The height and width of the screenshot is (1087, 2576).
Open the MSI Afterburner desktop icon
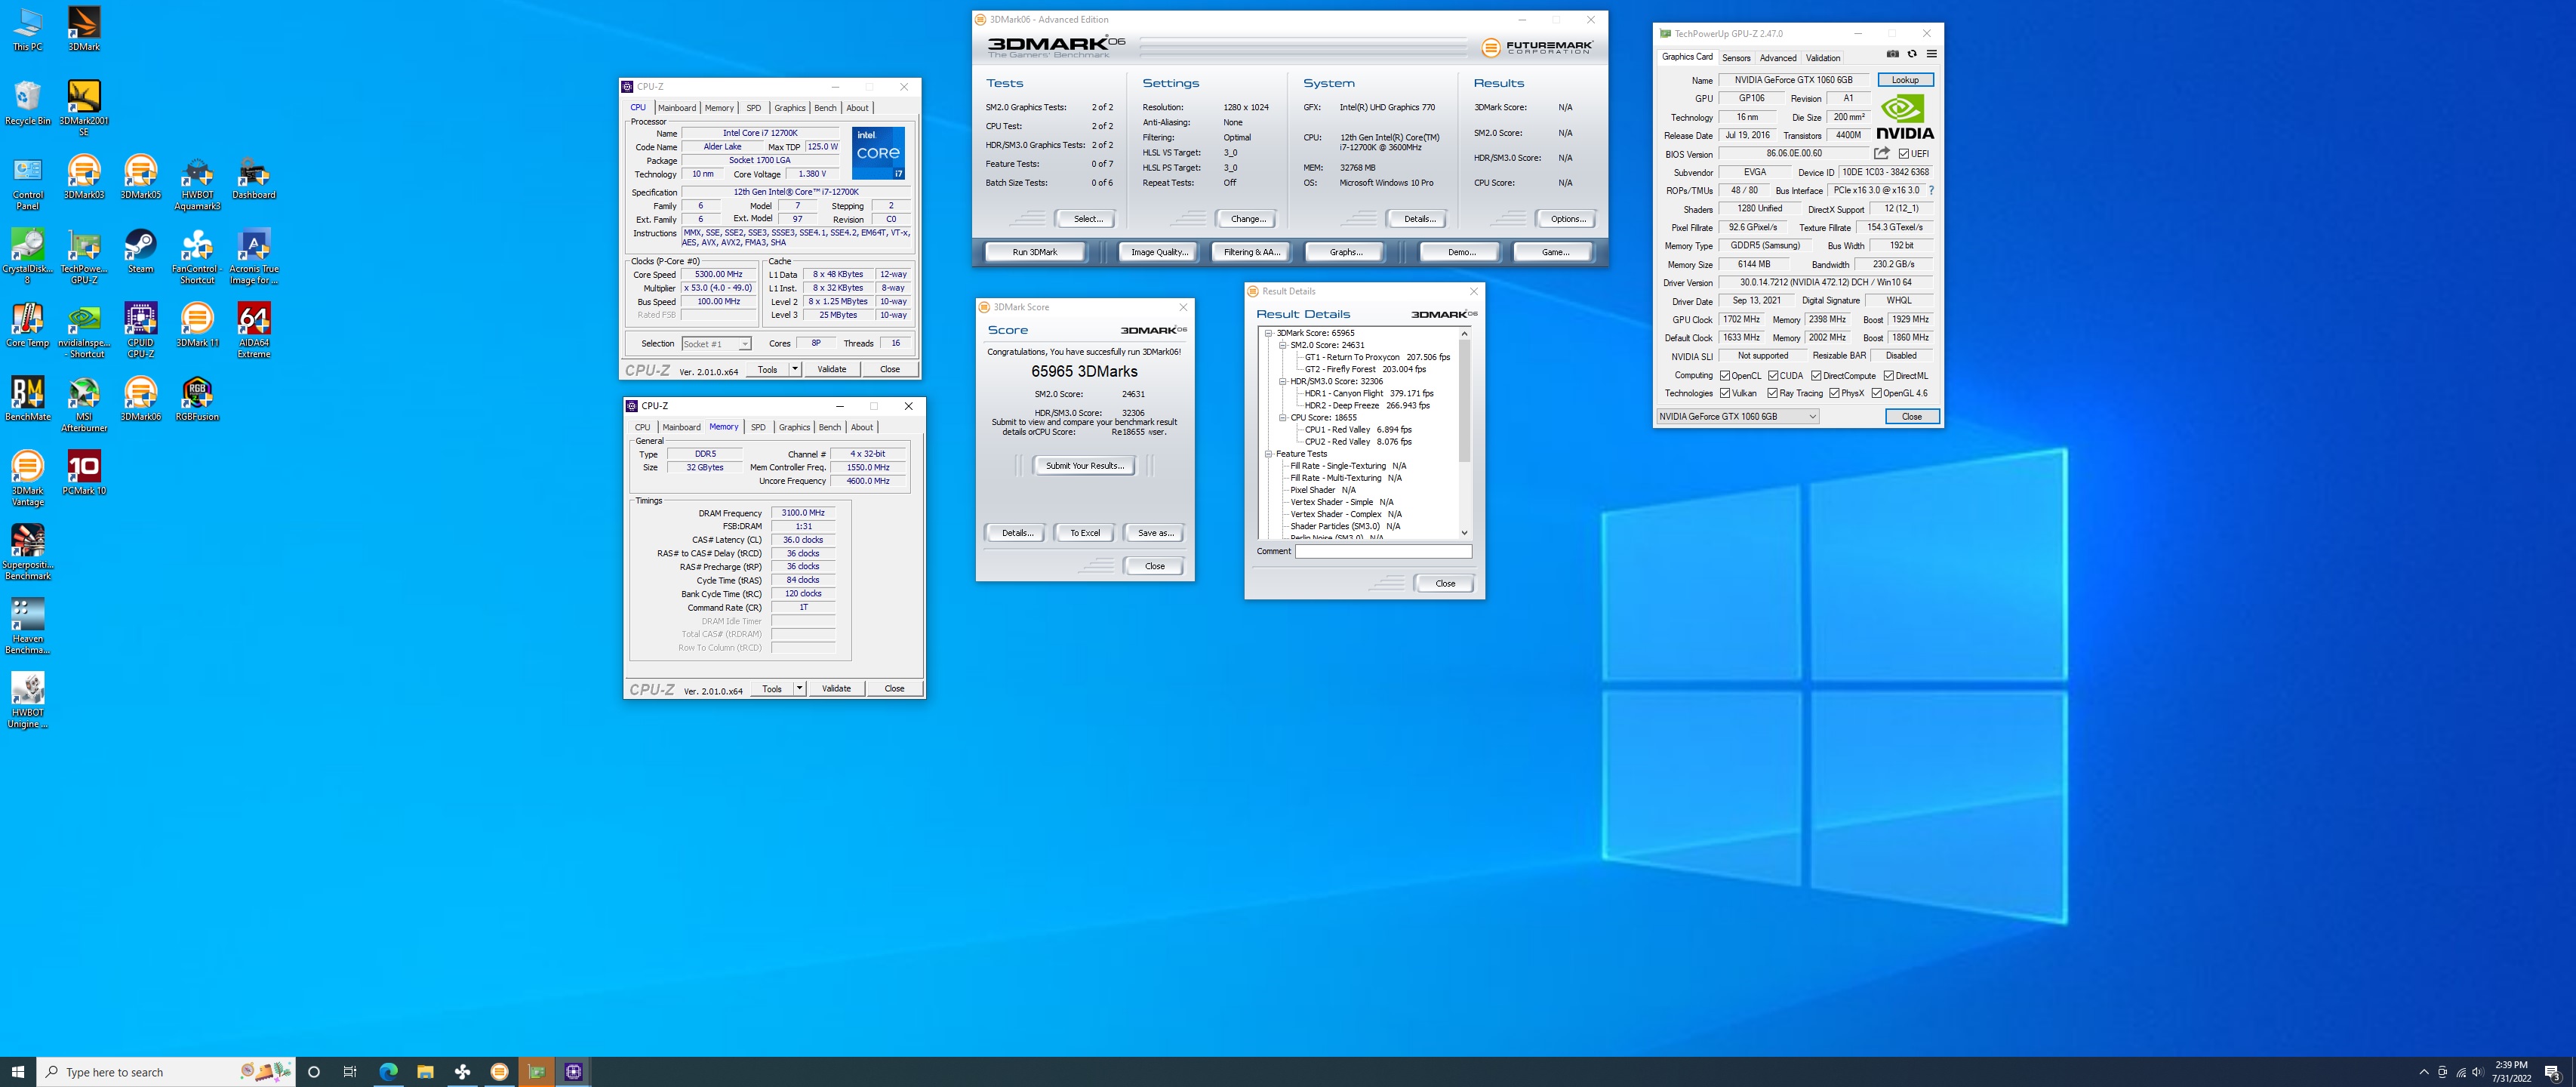click(84, 405)
